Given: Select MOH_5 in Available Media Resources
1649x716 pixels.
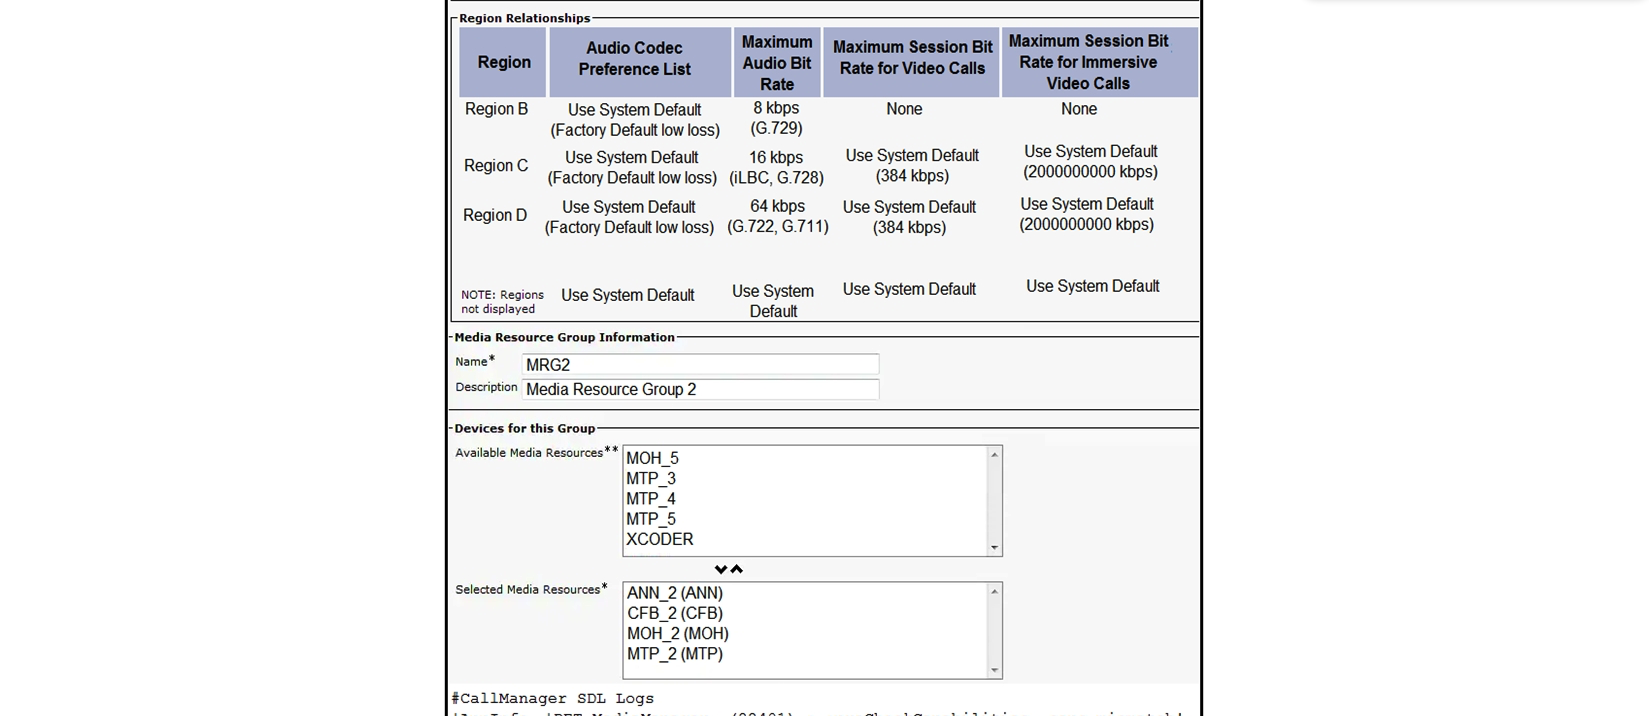Looking at the screenshot, I should [x=652, y=459].
